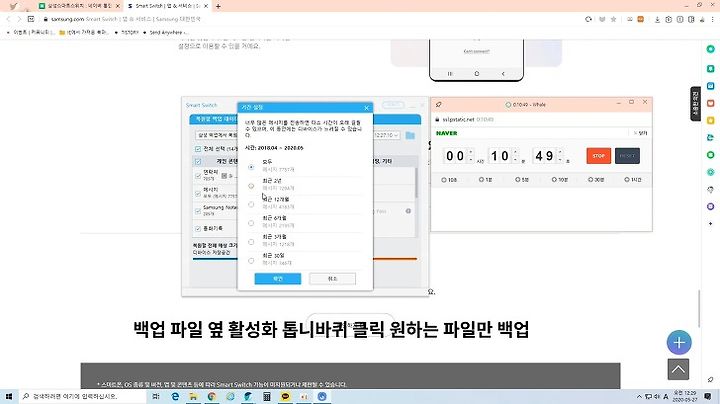
Task: Select the 최근 30일 radio option
Action: (x=251, y=261)
